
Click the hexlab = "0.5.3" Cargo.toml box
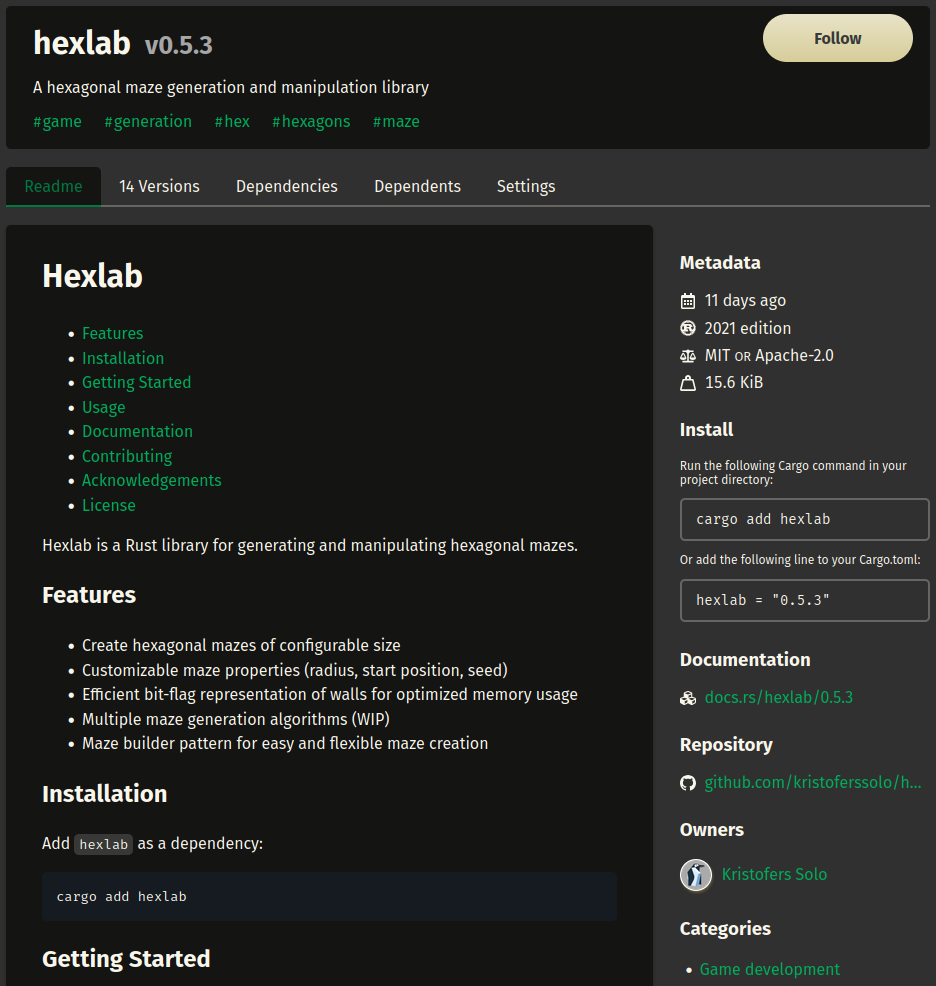804,601
